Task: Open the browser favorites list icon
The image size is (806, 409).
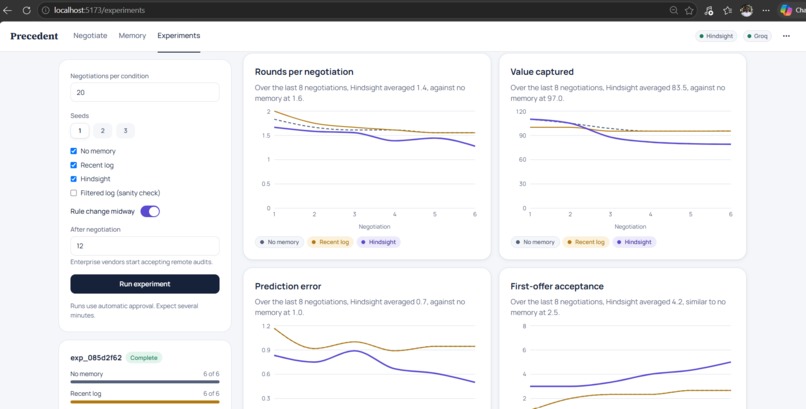Action: click(x=727, y=10)
